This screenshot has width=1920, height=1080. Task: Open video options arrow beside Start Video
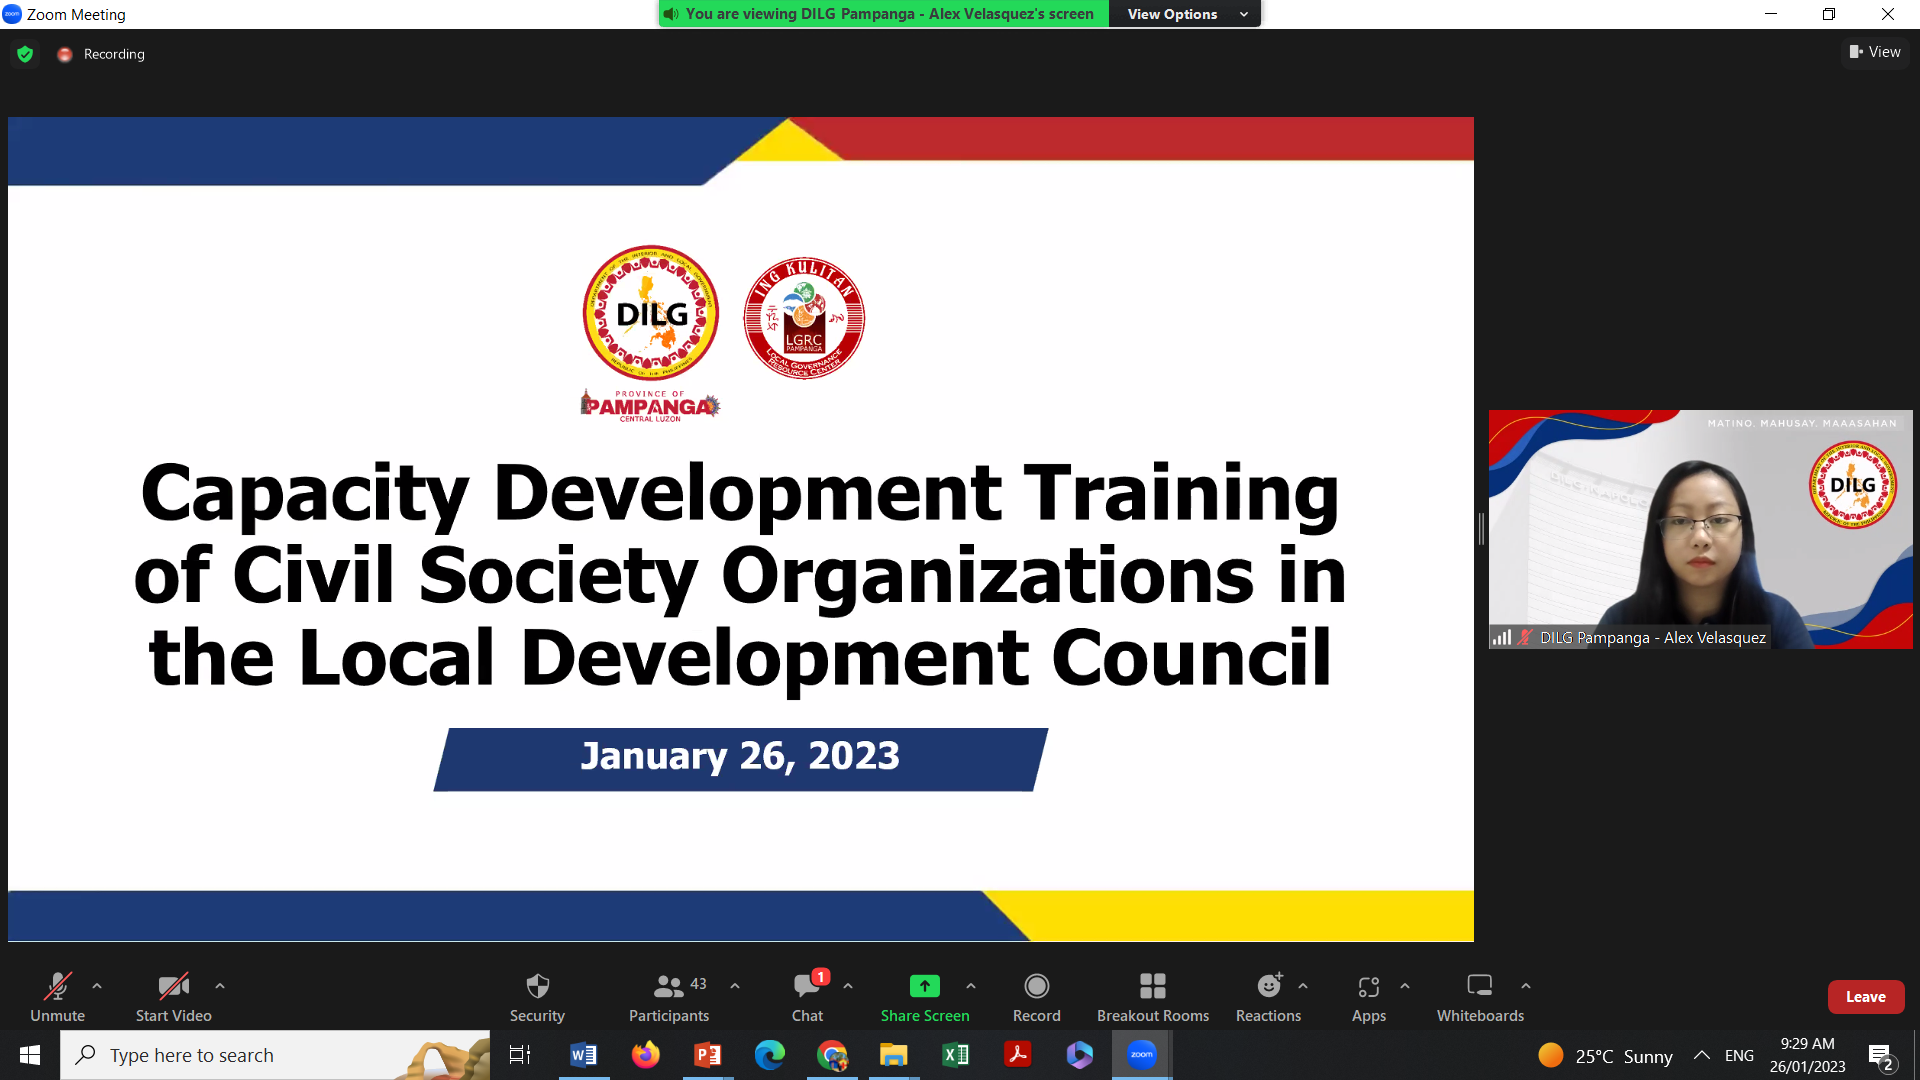click(x=220, y=986)
